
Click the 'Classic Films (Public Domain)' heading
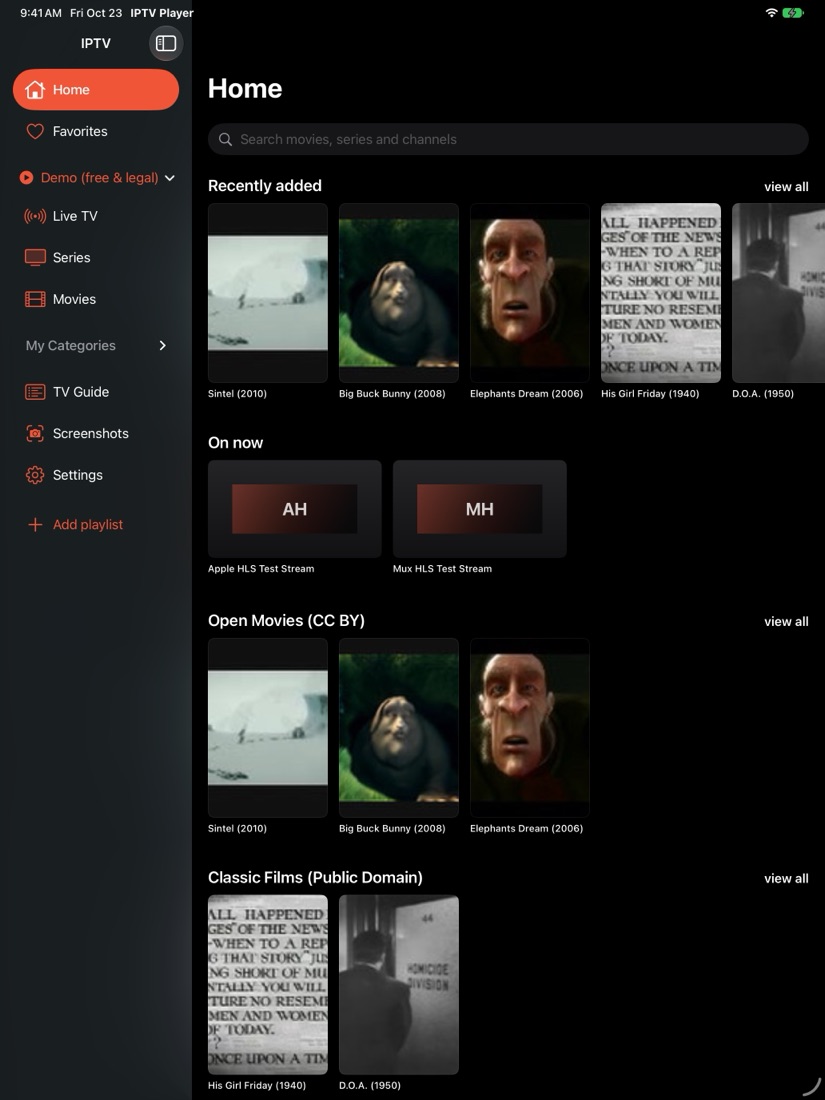[x=315, y=878]
